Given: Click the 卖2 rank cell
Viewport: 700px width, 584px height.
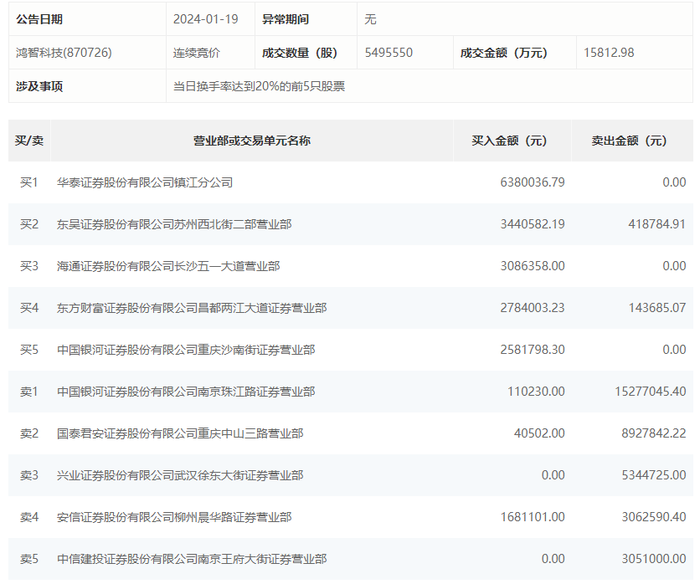Looking at the screenshot, I should (29, 433).
